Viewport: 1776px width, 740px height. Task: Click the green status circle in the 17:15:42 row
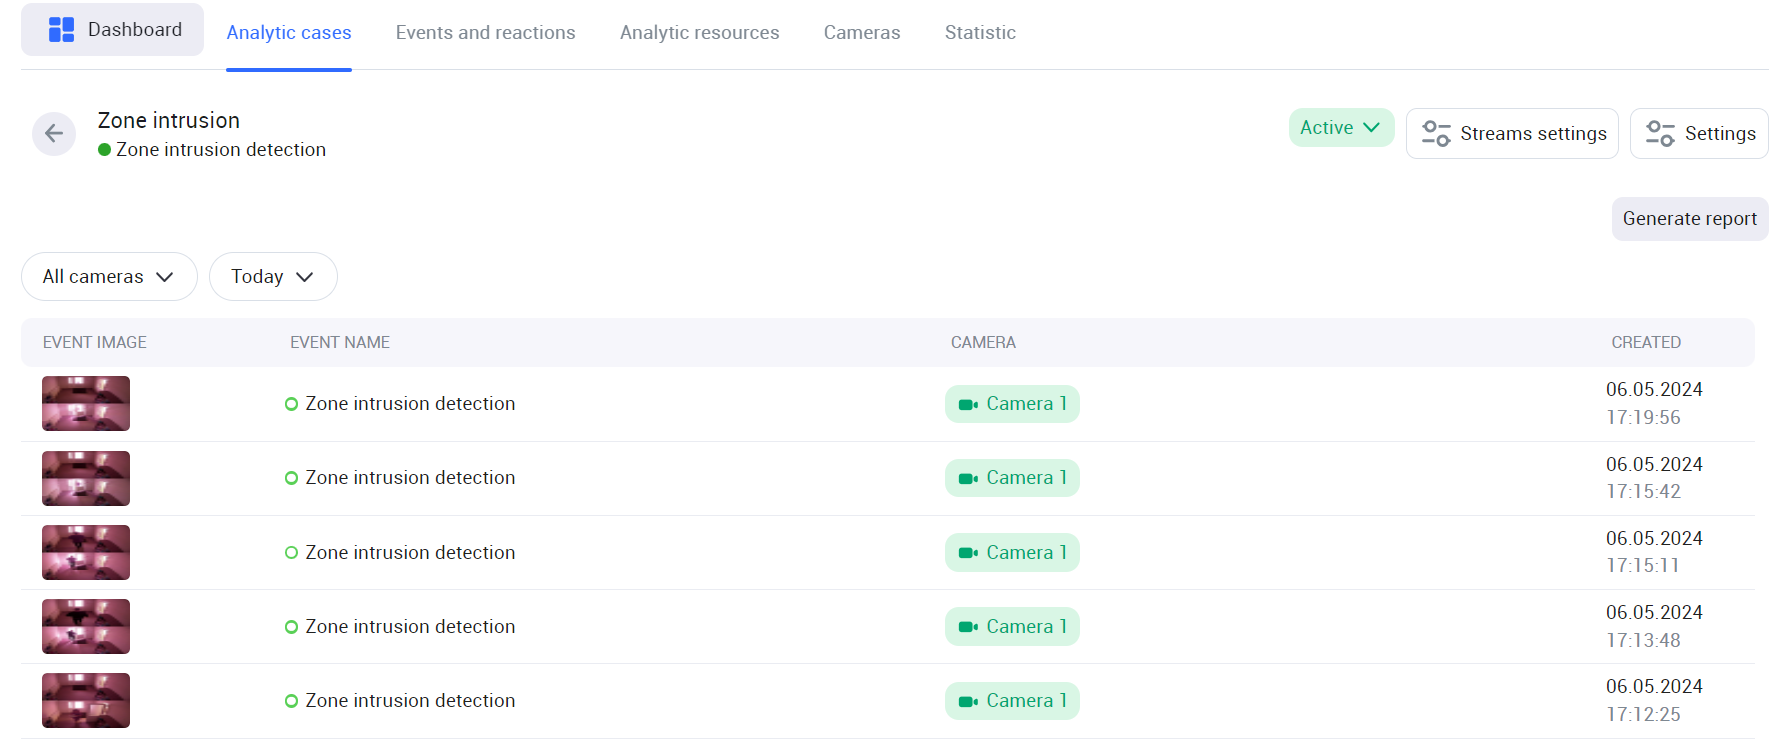[291, 479]
